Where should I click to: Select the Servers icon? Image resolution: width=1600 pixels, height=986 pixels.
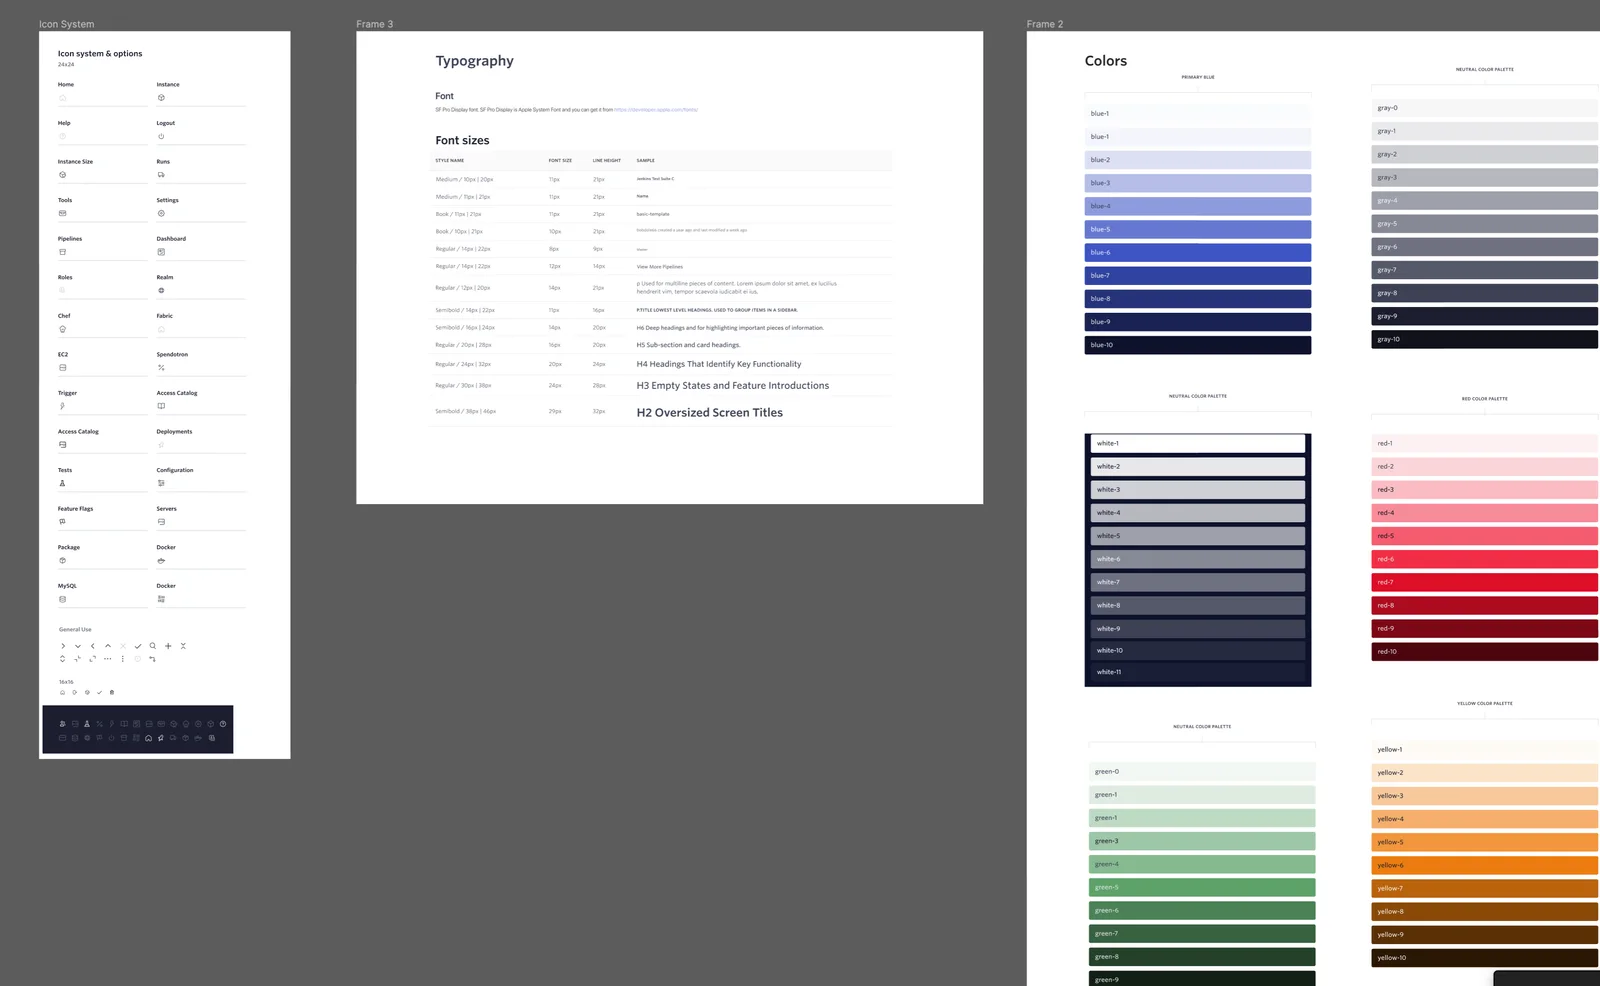pyautogui.click(x=161, y=522)
